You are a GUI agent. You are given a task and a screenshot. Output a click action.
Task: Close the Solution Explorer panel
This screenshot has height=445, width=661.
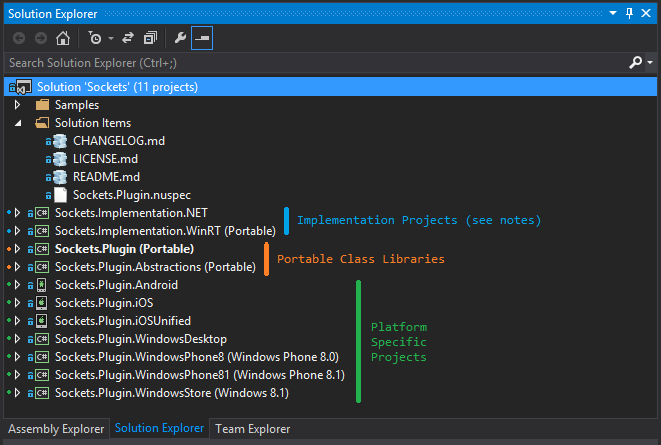coord(646,13)
